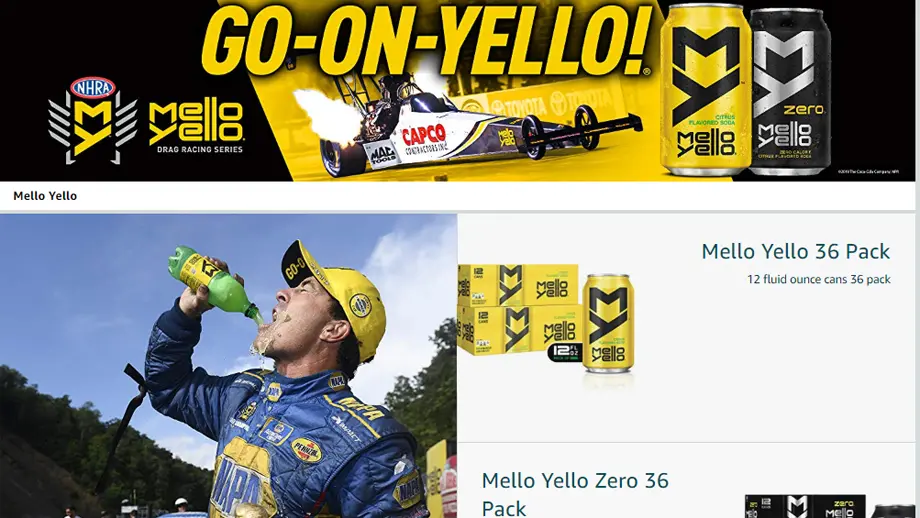Click the green Mello Yello bottle in the photo

(x=214, y=285)
